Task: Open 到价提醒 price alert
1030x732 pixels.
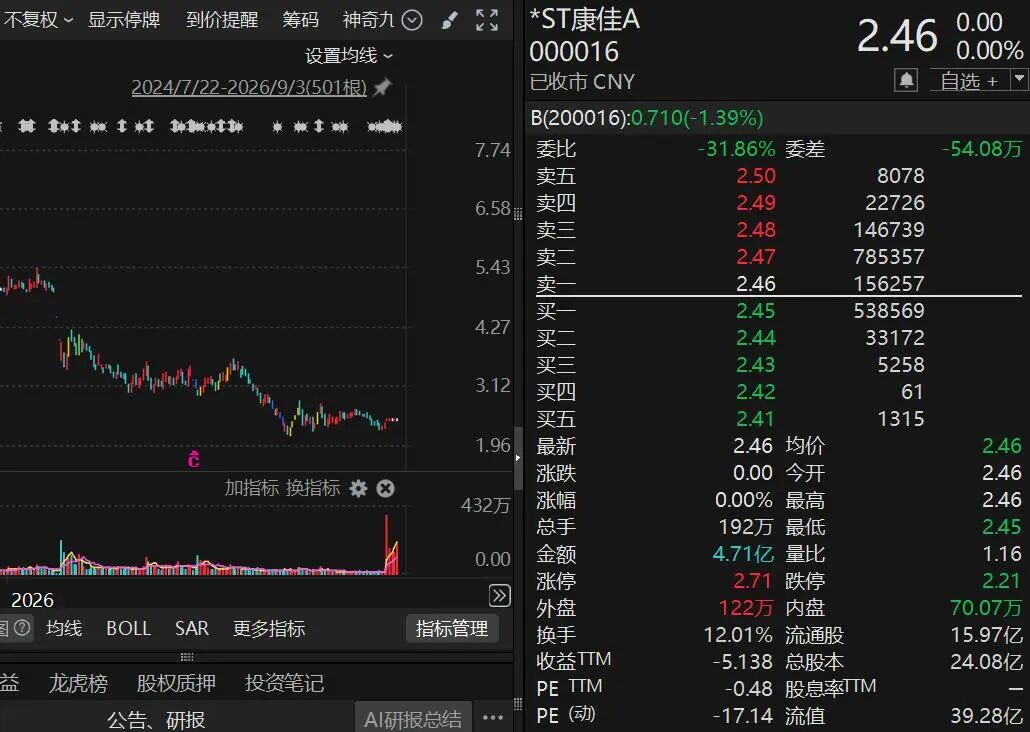Action: 222,20
